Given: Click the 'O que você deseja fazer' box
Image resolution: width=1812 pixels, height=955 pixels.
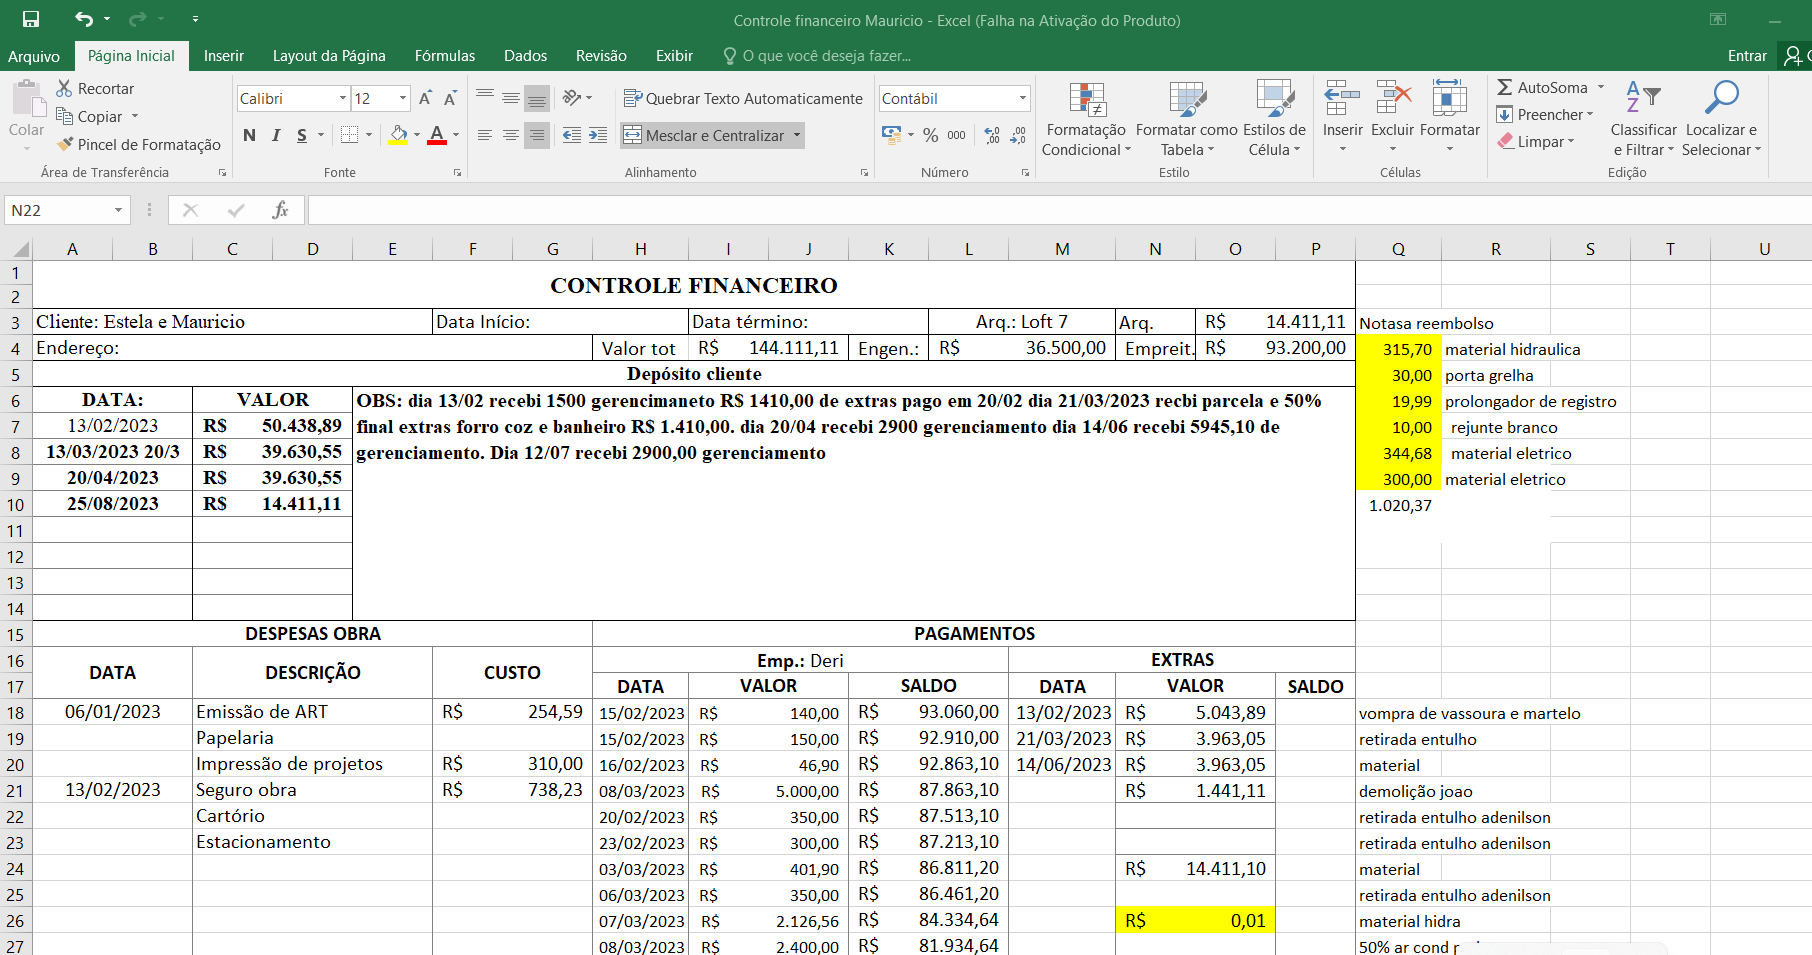Looking at the screenshot, I should [817, 56].
